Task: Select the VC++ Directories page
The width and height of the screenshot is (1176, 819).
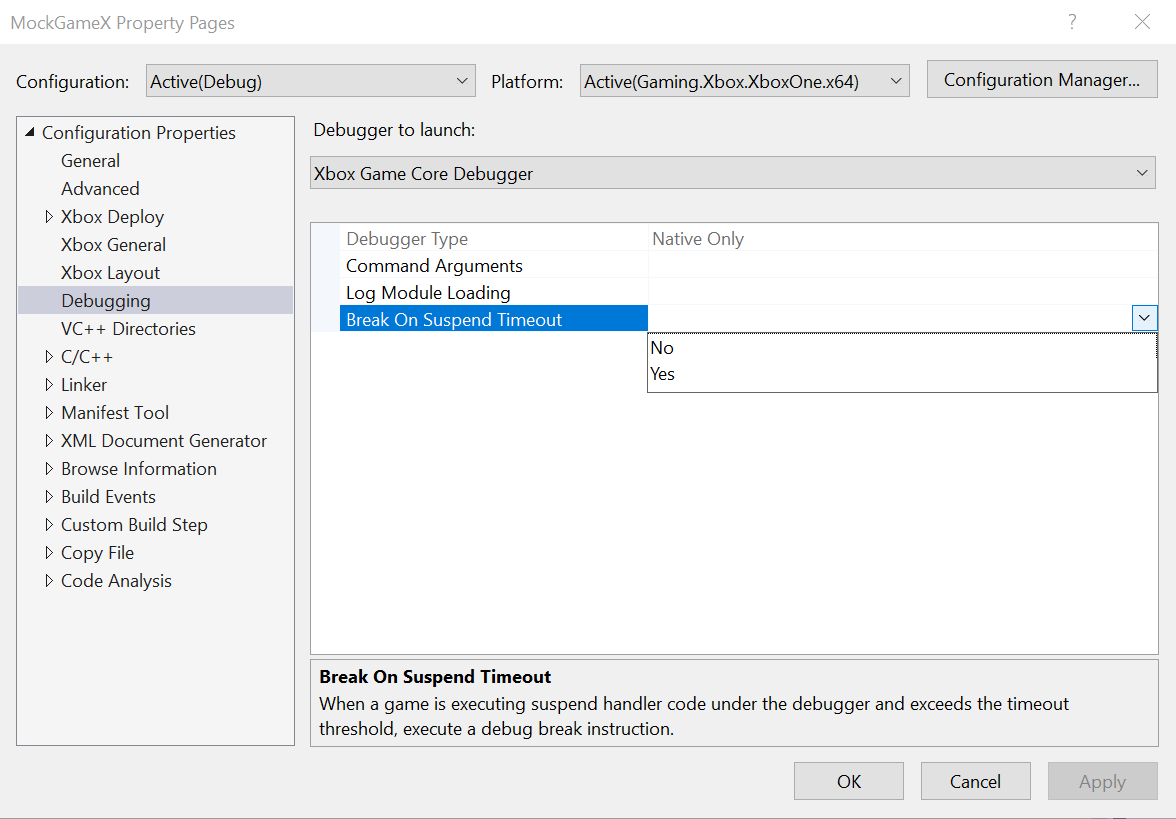Action: pos(128,328)
